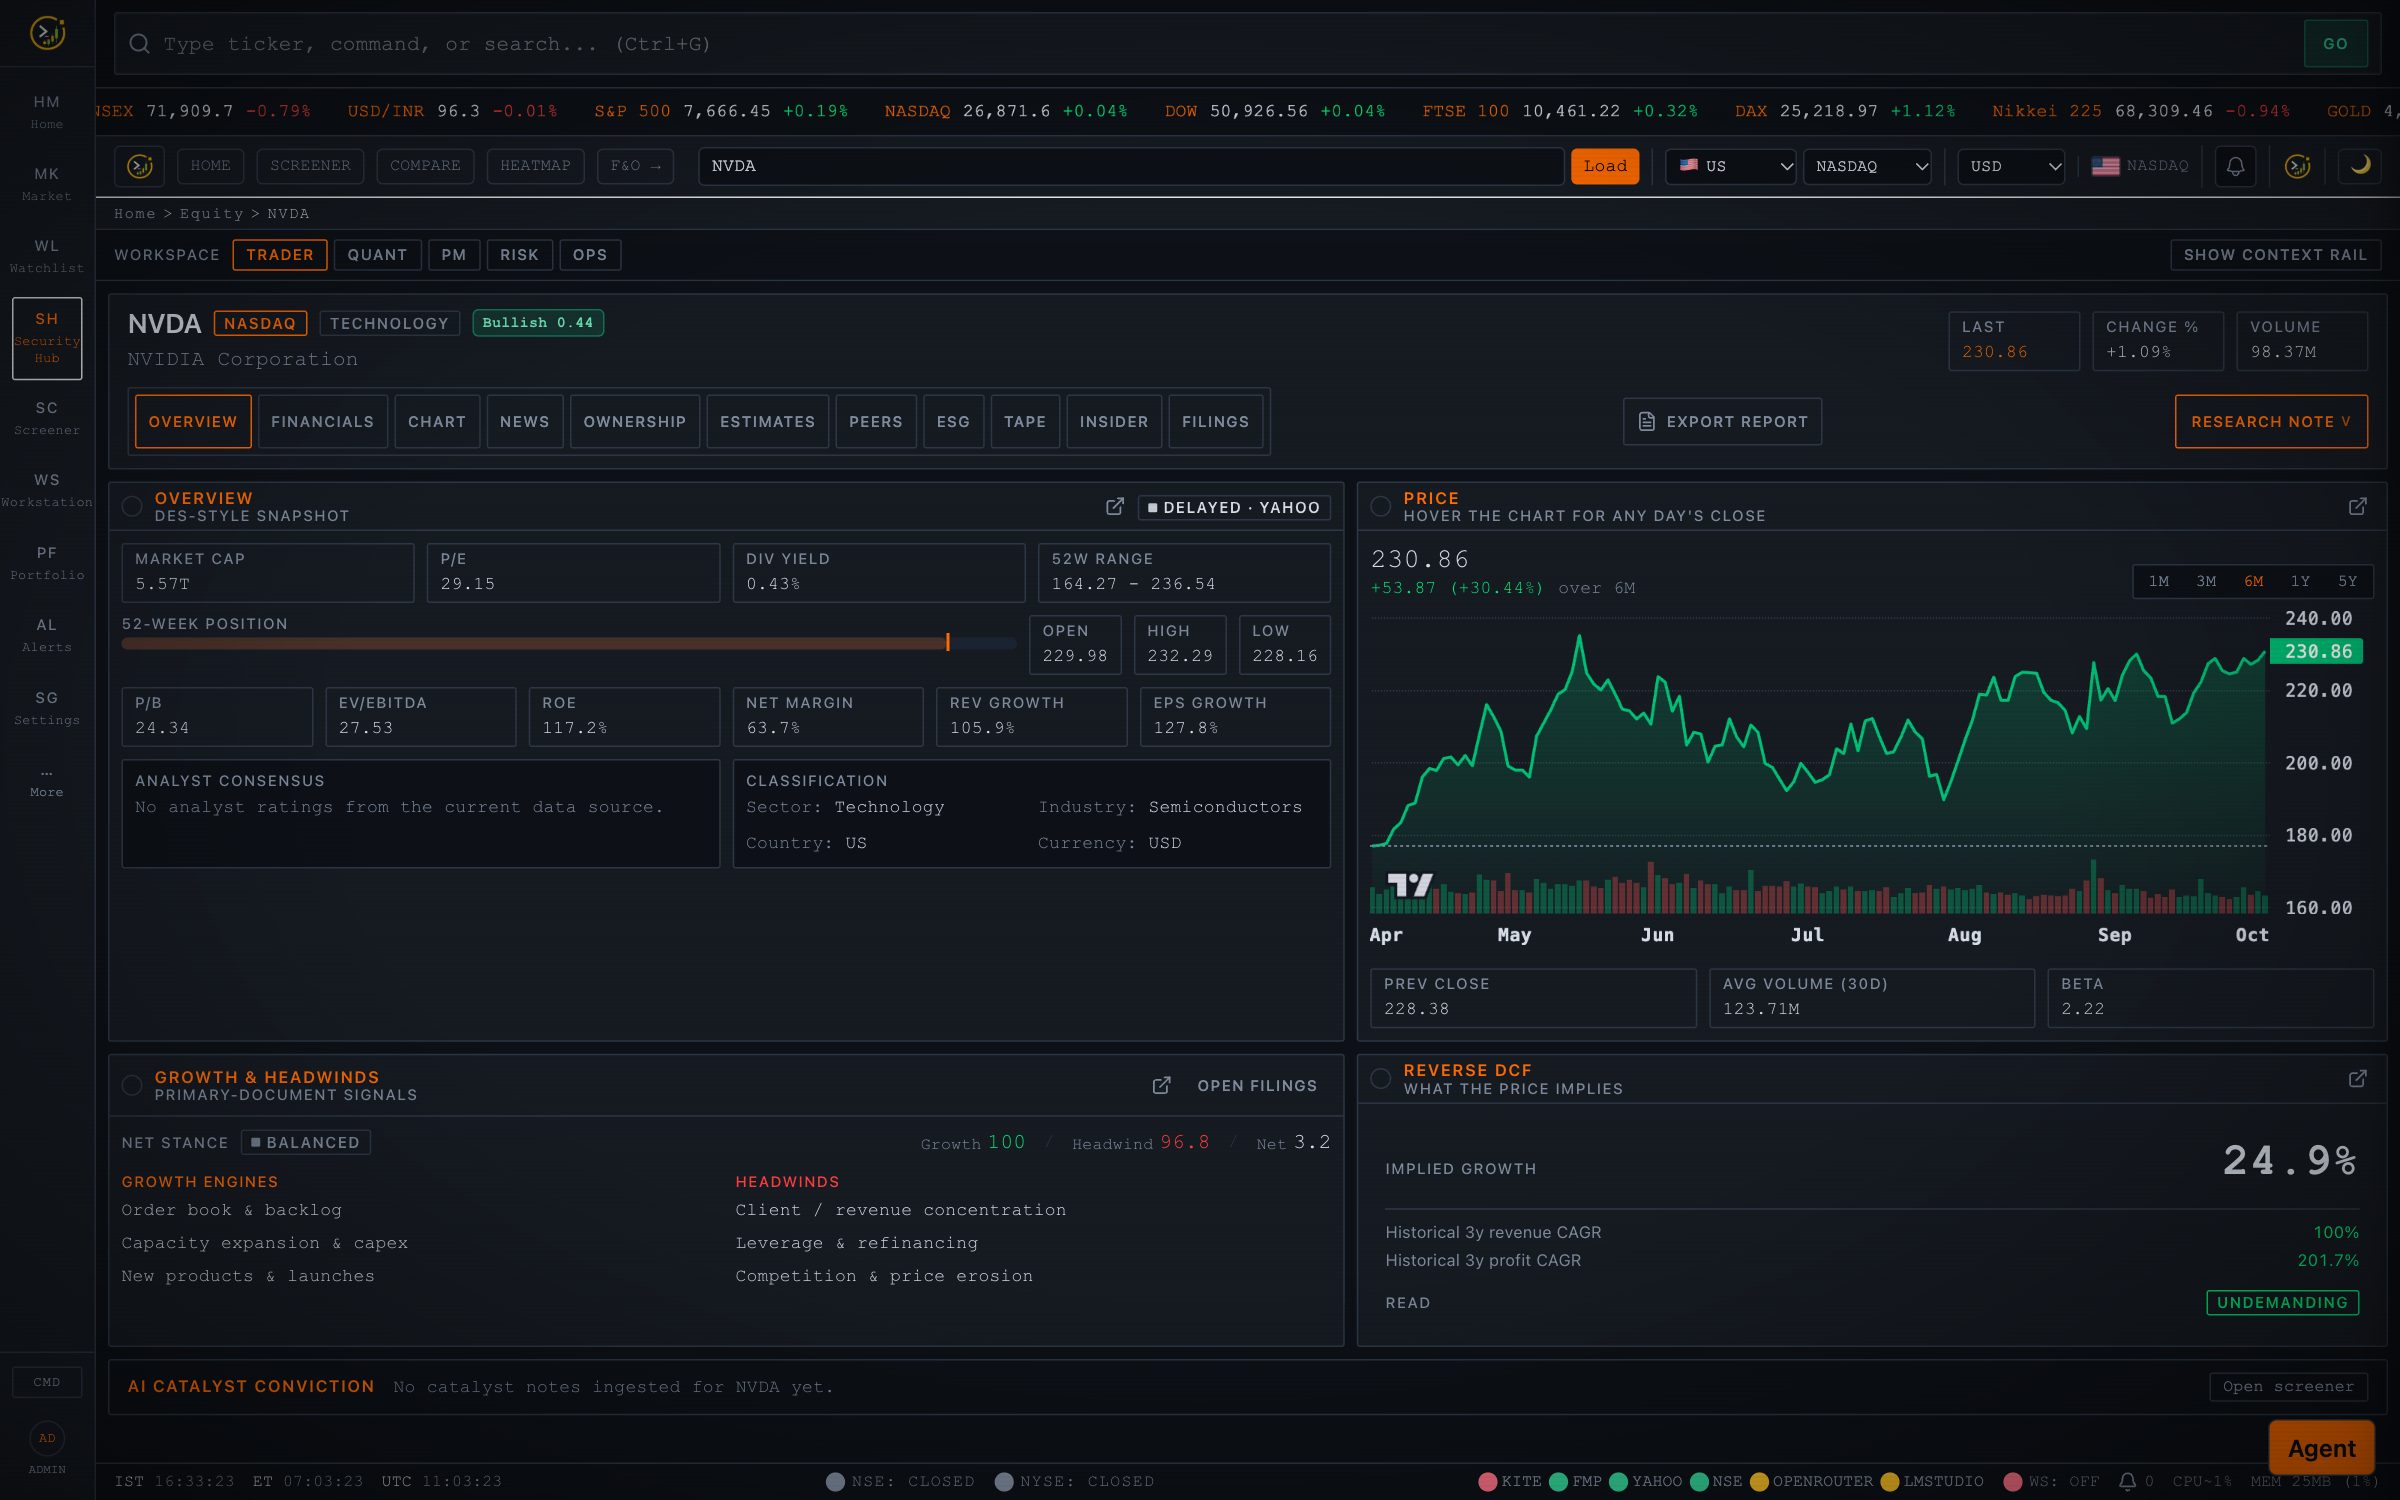Toggle the Price panel selection circle
This screenshot has width=2400, height=1500.
pyautogui.click(x=1381, y=507)
